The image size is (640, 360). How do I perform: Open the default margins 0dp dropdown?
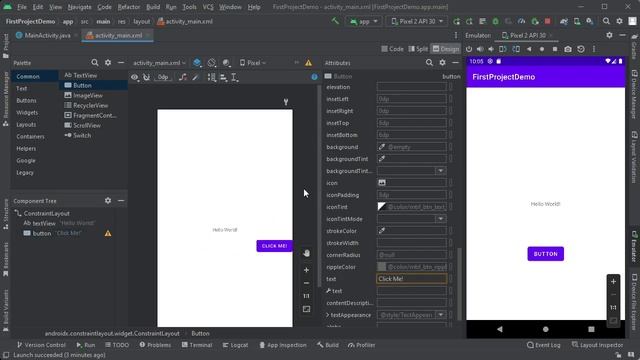coord(163,77)
